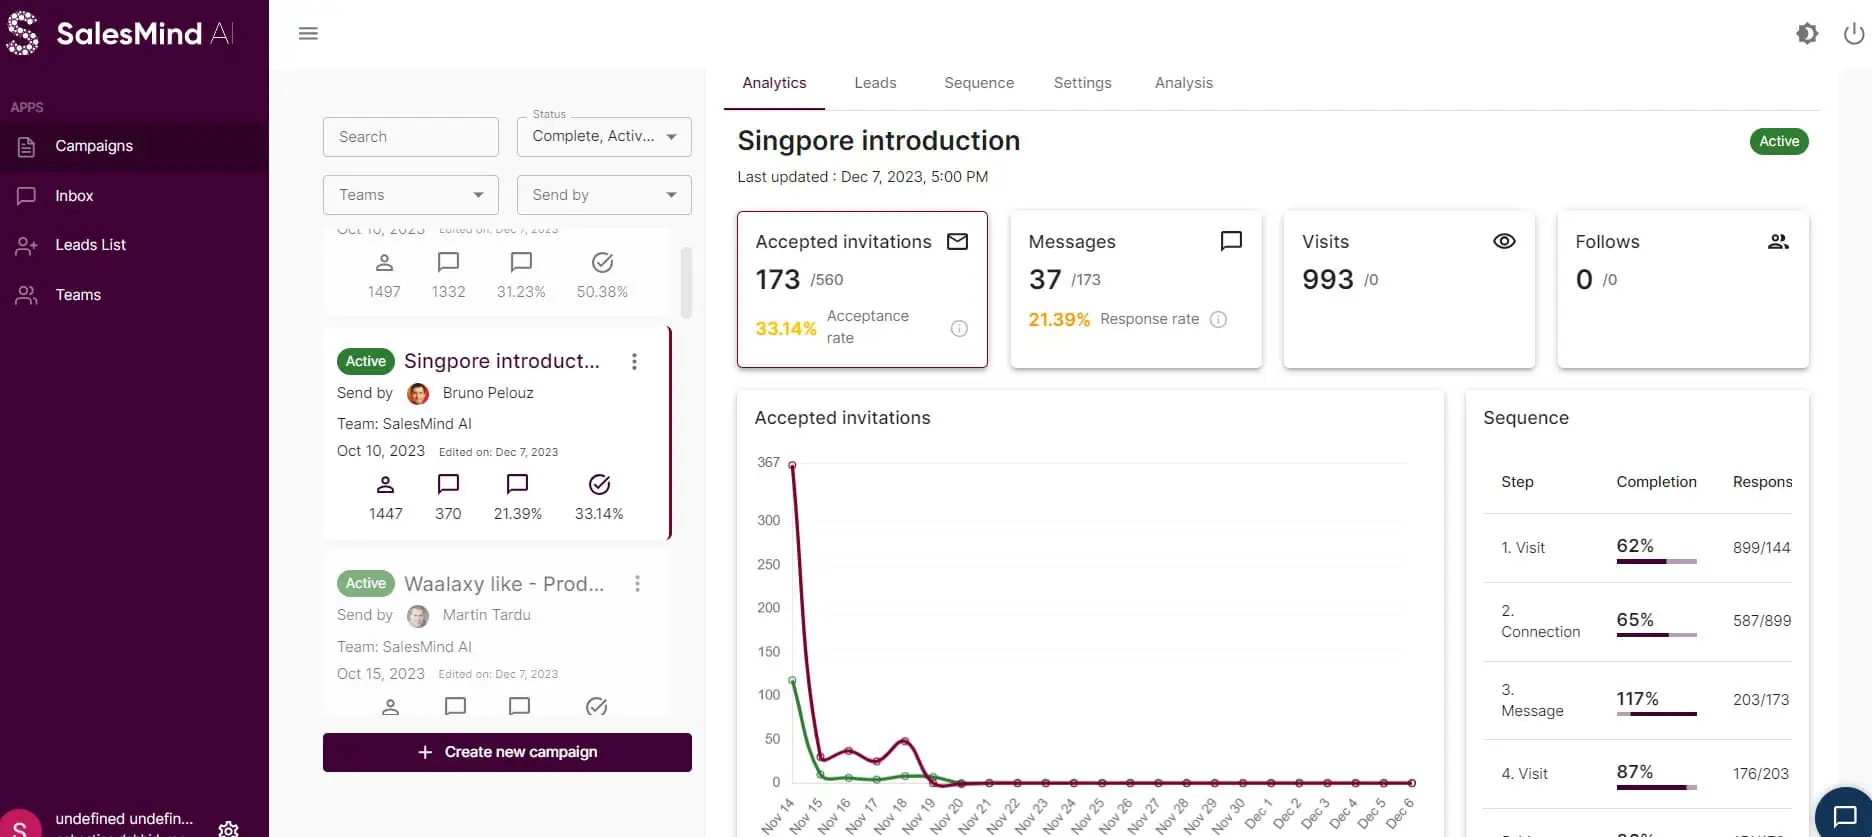Open Teams in the sidebar

tap(134, 295)
